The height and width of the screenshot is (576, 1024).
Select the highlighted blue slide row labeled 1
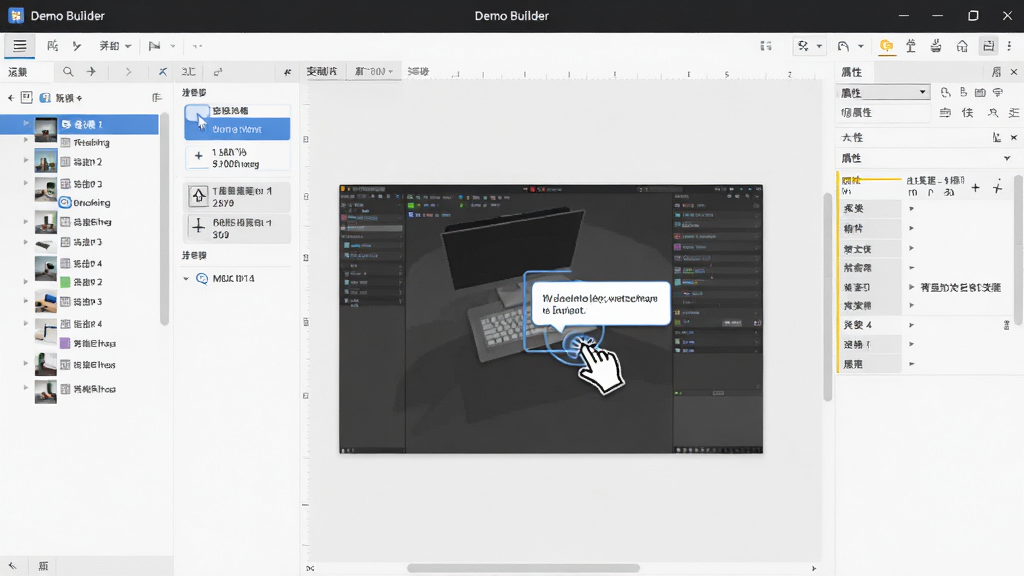coord(79,124)
